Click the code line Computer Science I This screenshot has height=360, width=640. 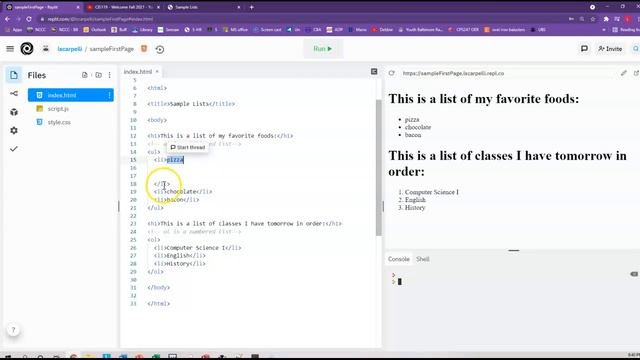198,248
